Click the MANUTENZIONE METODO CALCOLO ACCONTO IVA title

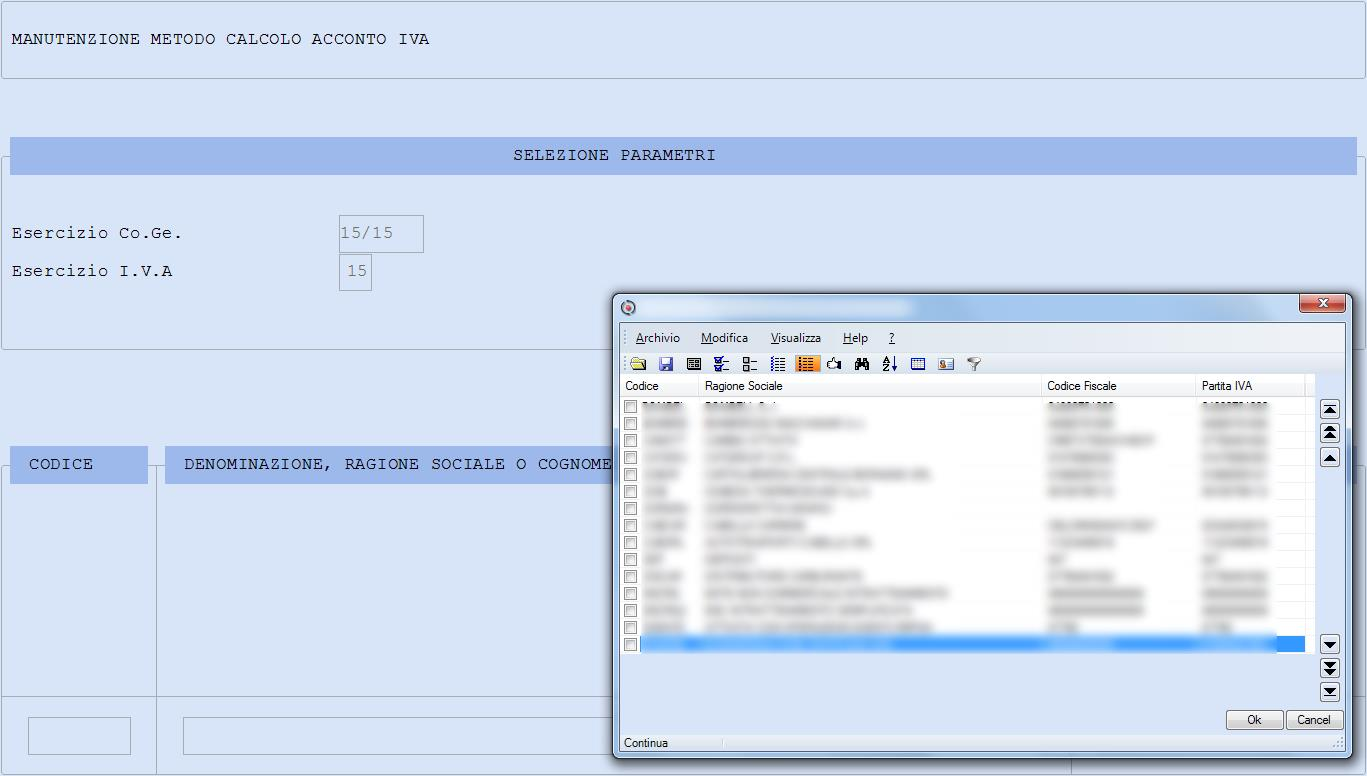point(220,40)
